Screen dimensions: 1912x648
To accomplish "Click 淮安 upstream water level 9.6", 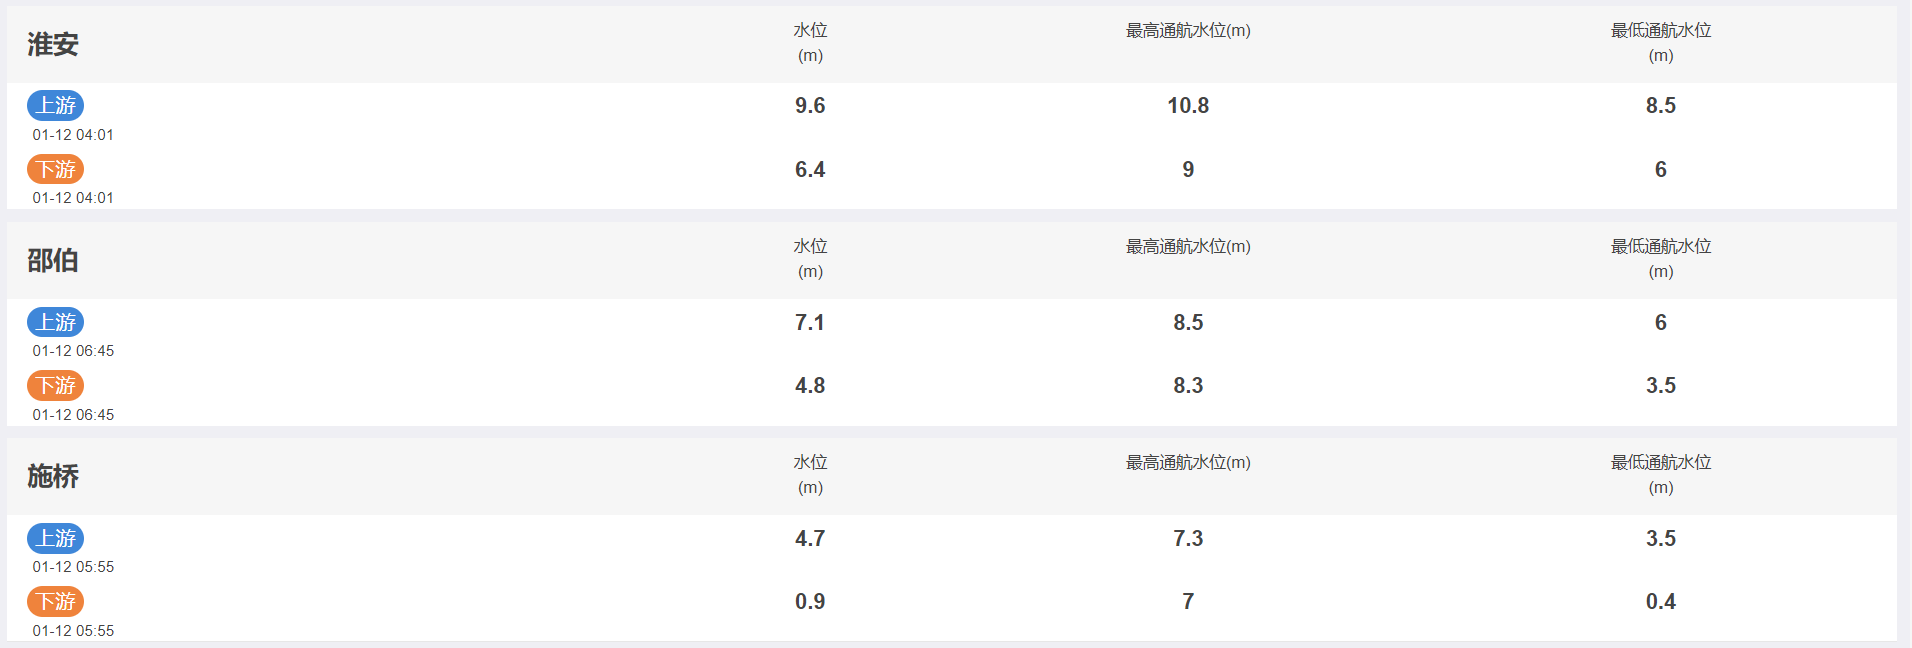I will point(810,105).
